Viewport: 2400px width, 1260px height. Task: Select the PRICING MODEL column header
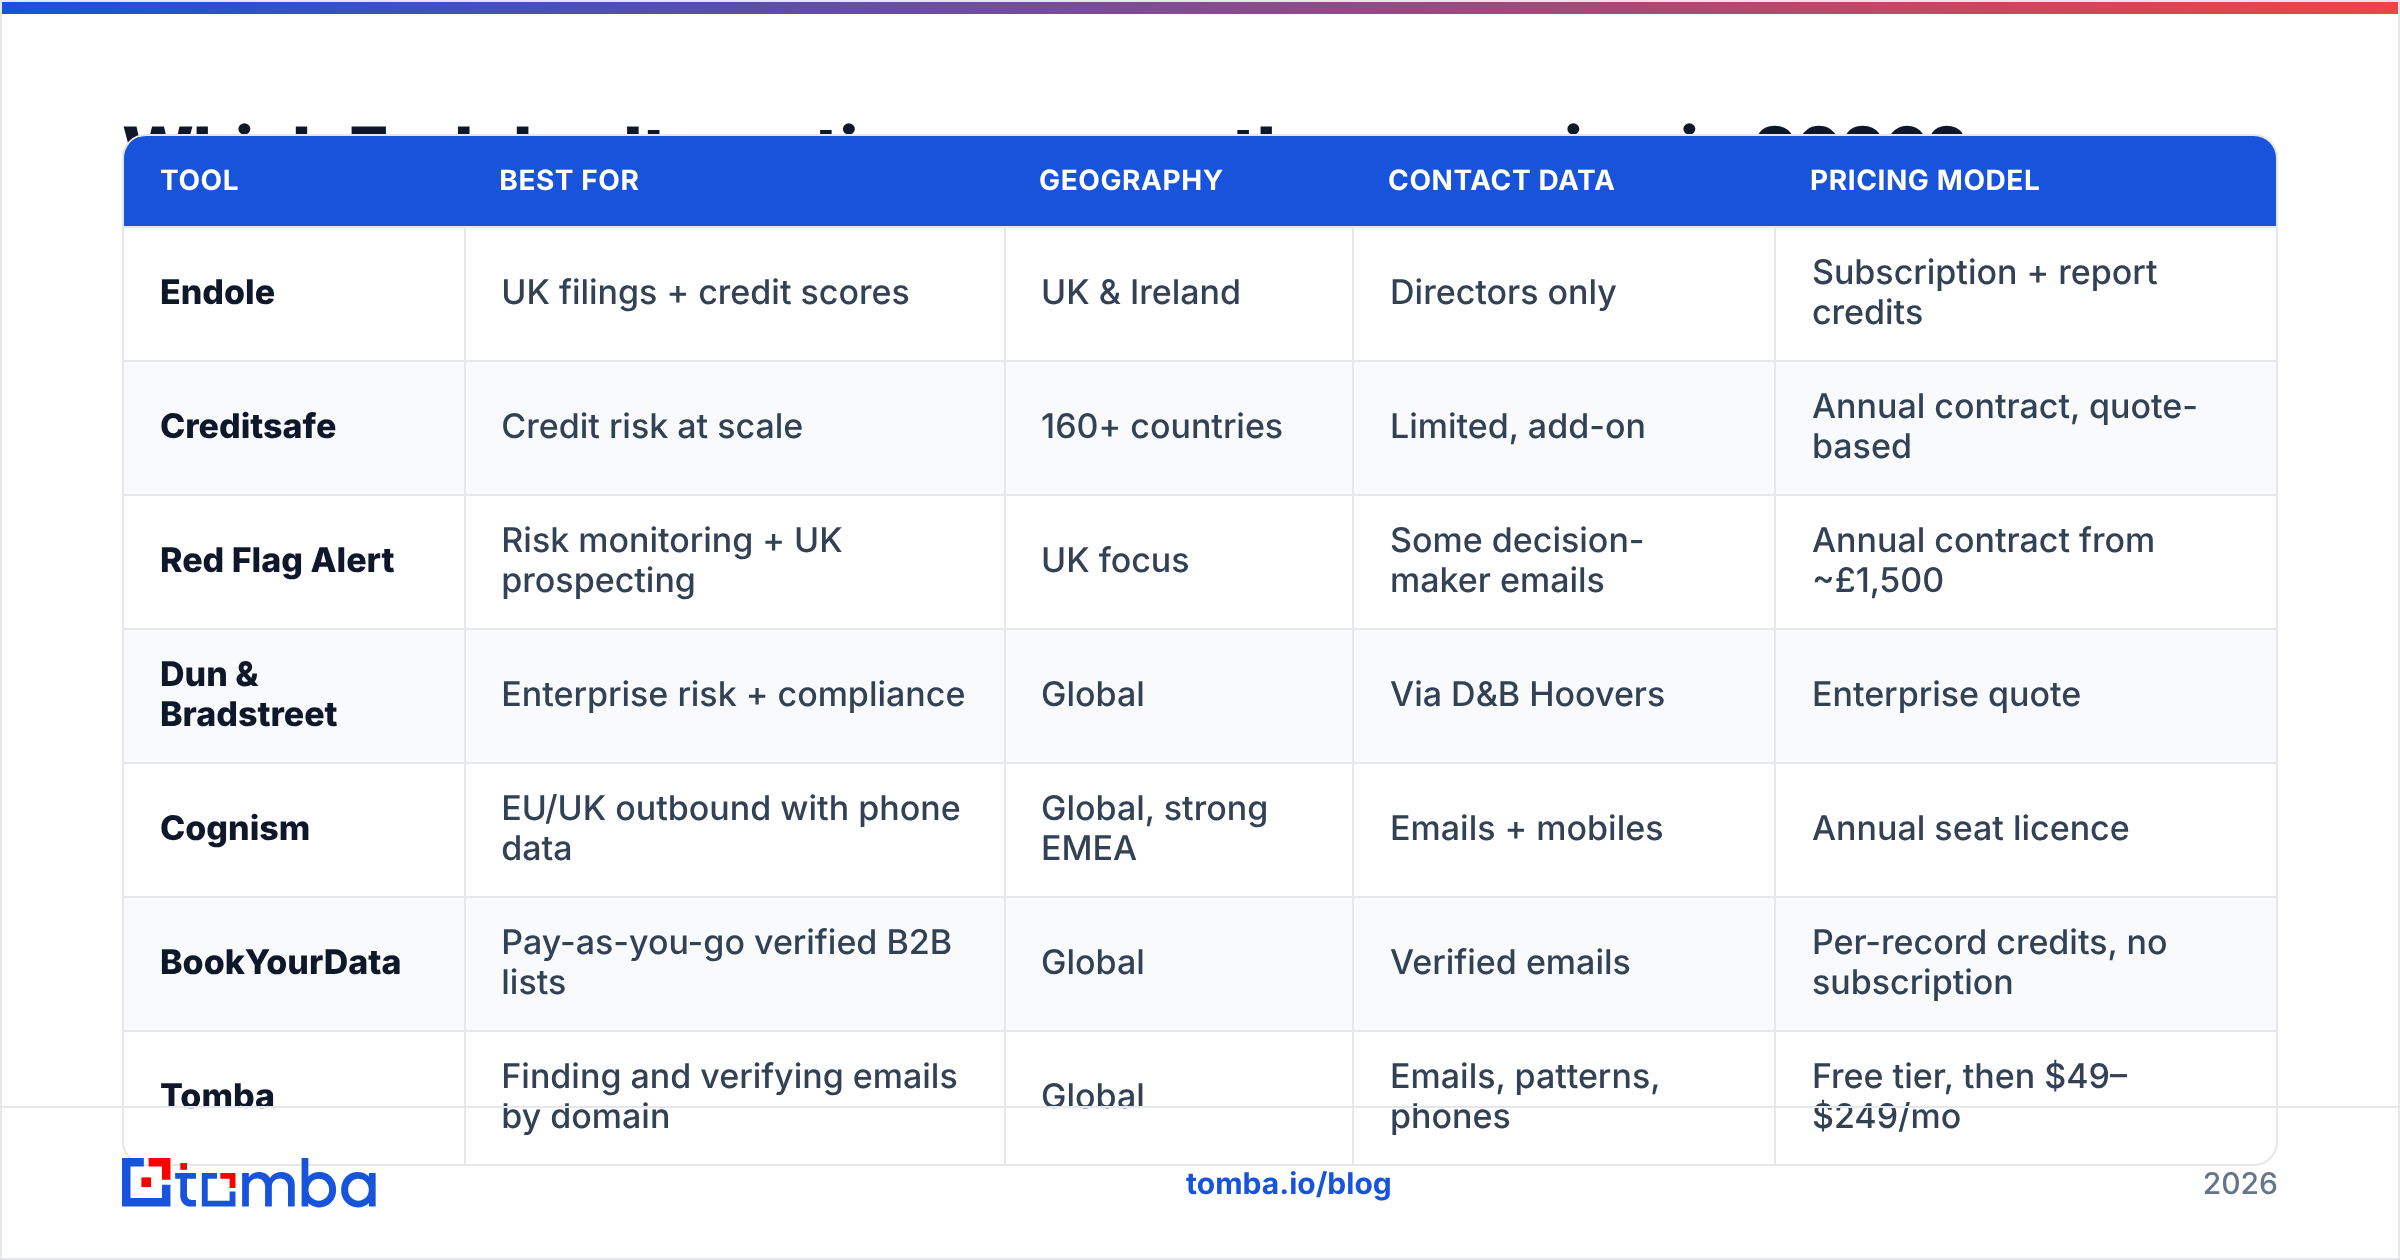(x=1924, y=180)
